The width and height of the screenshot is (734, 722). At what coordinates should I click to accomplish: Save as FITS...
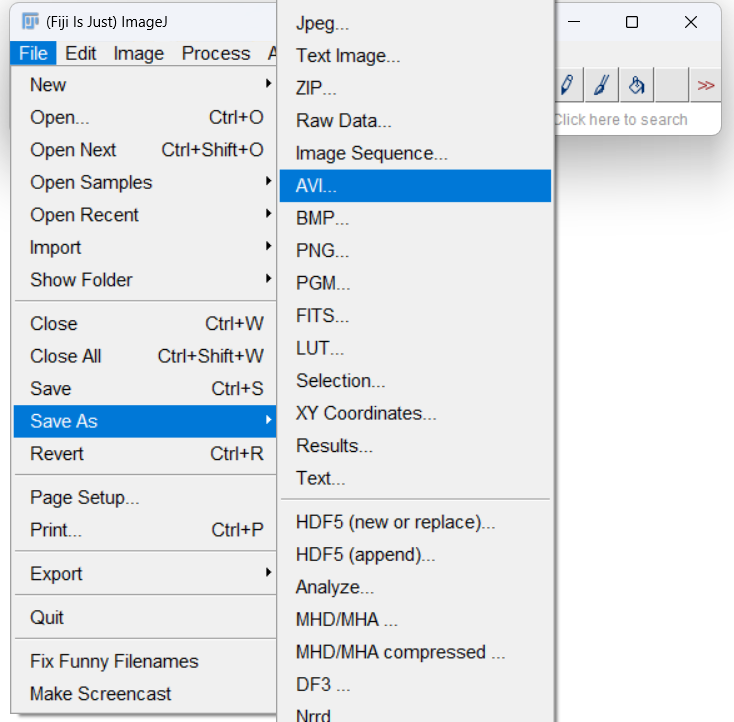pyautogui.click(x=415, y=316)
